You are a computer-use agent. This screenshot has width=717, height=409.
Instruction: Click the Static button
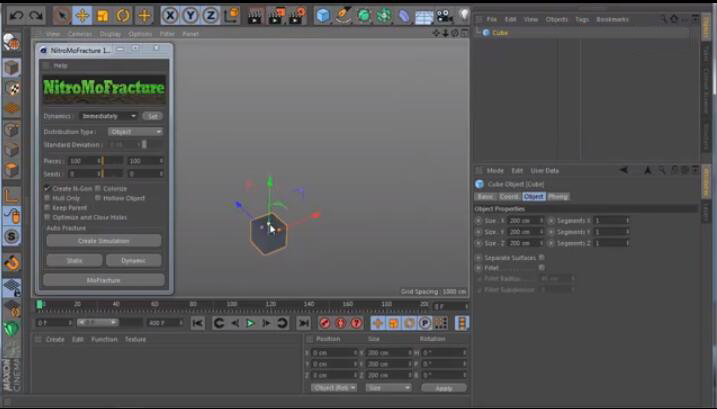coord(74,260)
